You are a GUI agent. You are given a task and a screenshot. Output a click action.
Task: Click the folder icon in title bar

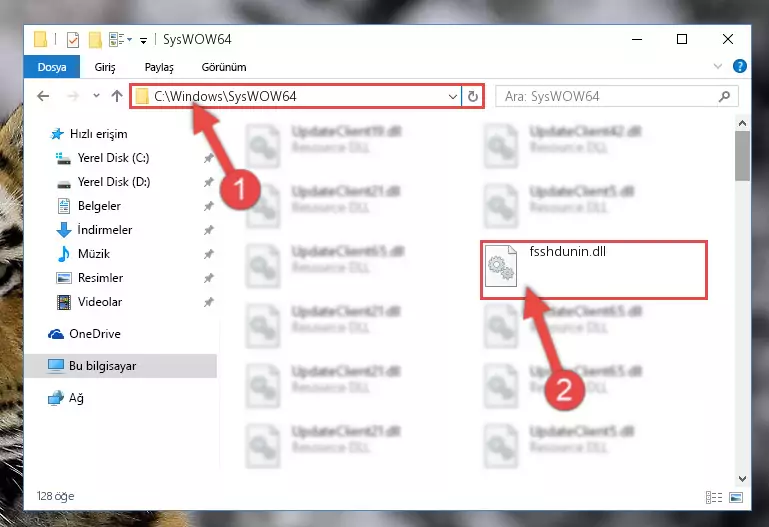[41, 39]
